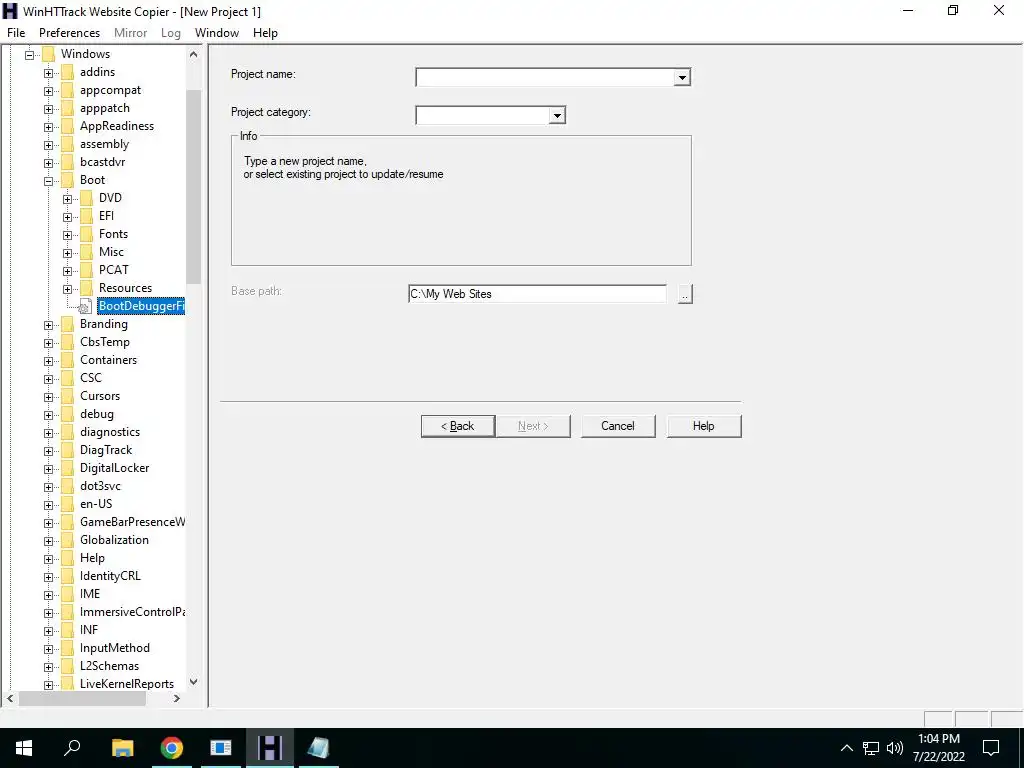Viewport: 1024px width, 768px height.
Task: Open the Project name dropdown arrow
Action: 682,78
